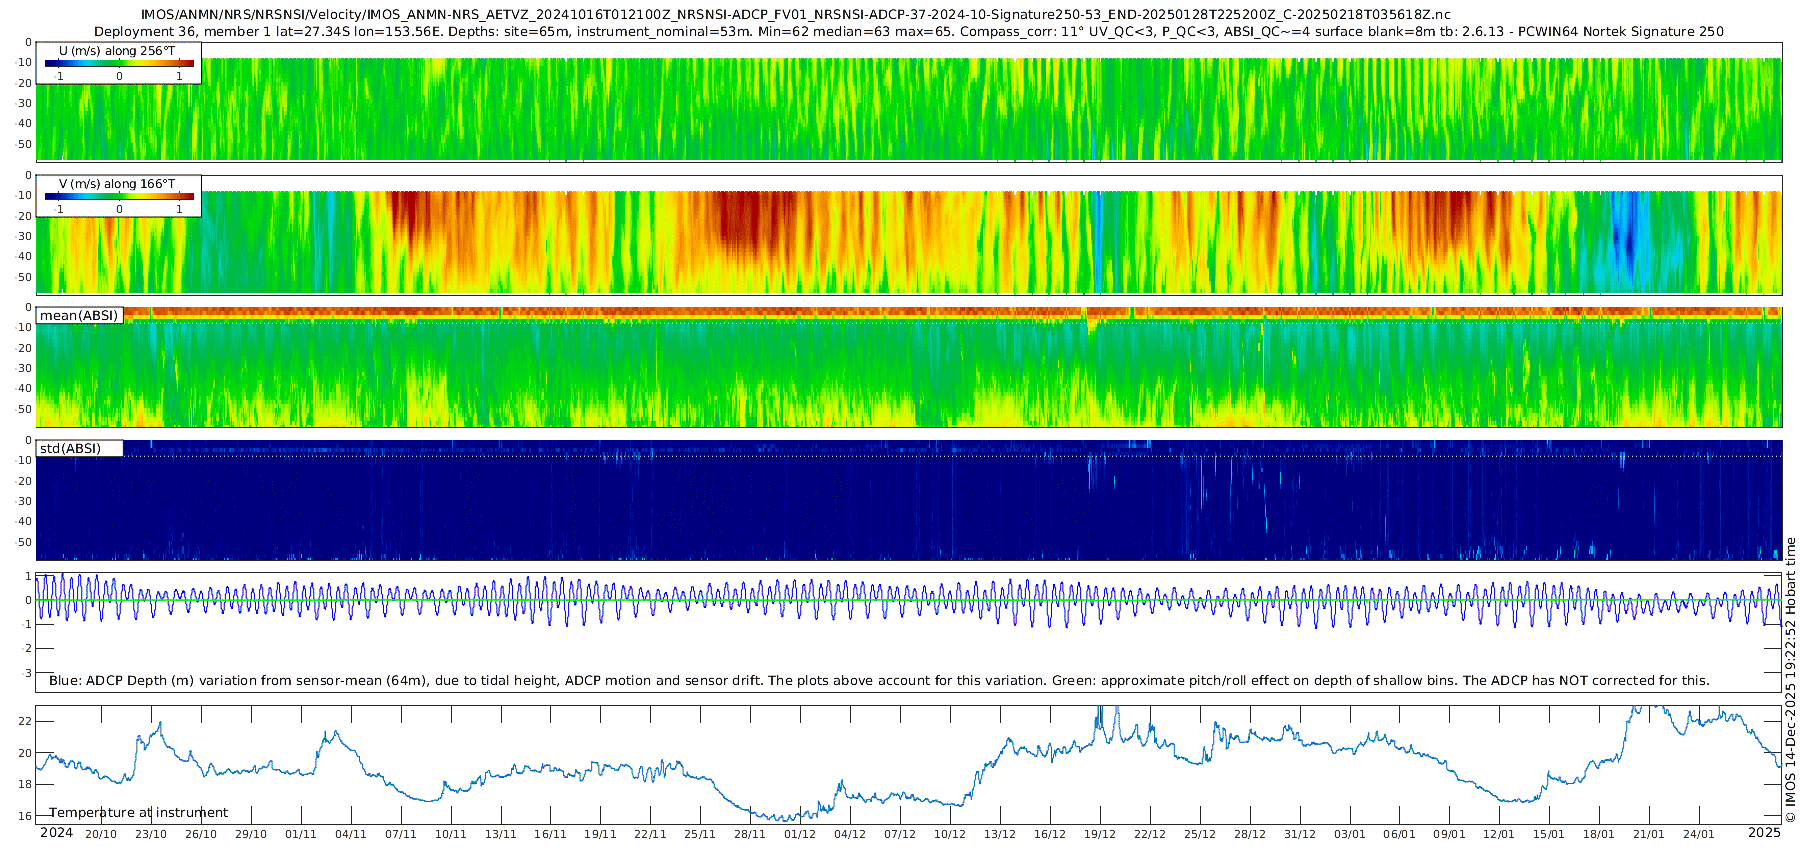Select the 16/12 date tick label
This screenshot has height=850, width=1800.
pyautogui.click(x=1049, y=834)
